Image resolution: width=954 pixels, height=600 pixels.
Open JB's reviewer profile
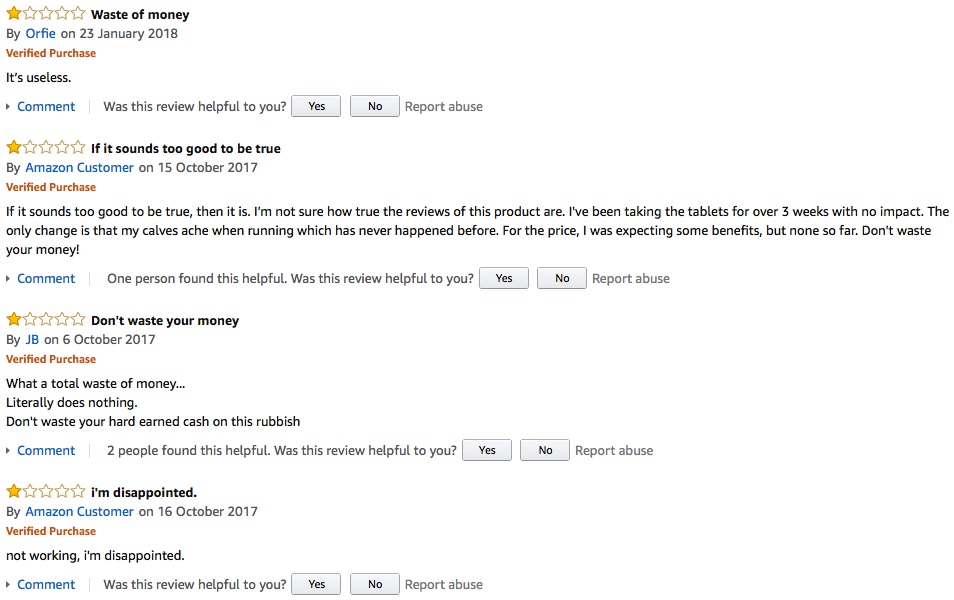[32, 339]
